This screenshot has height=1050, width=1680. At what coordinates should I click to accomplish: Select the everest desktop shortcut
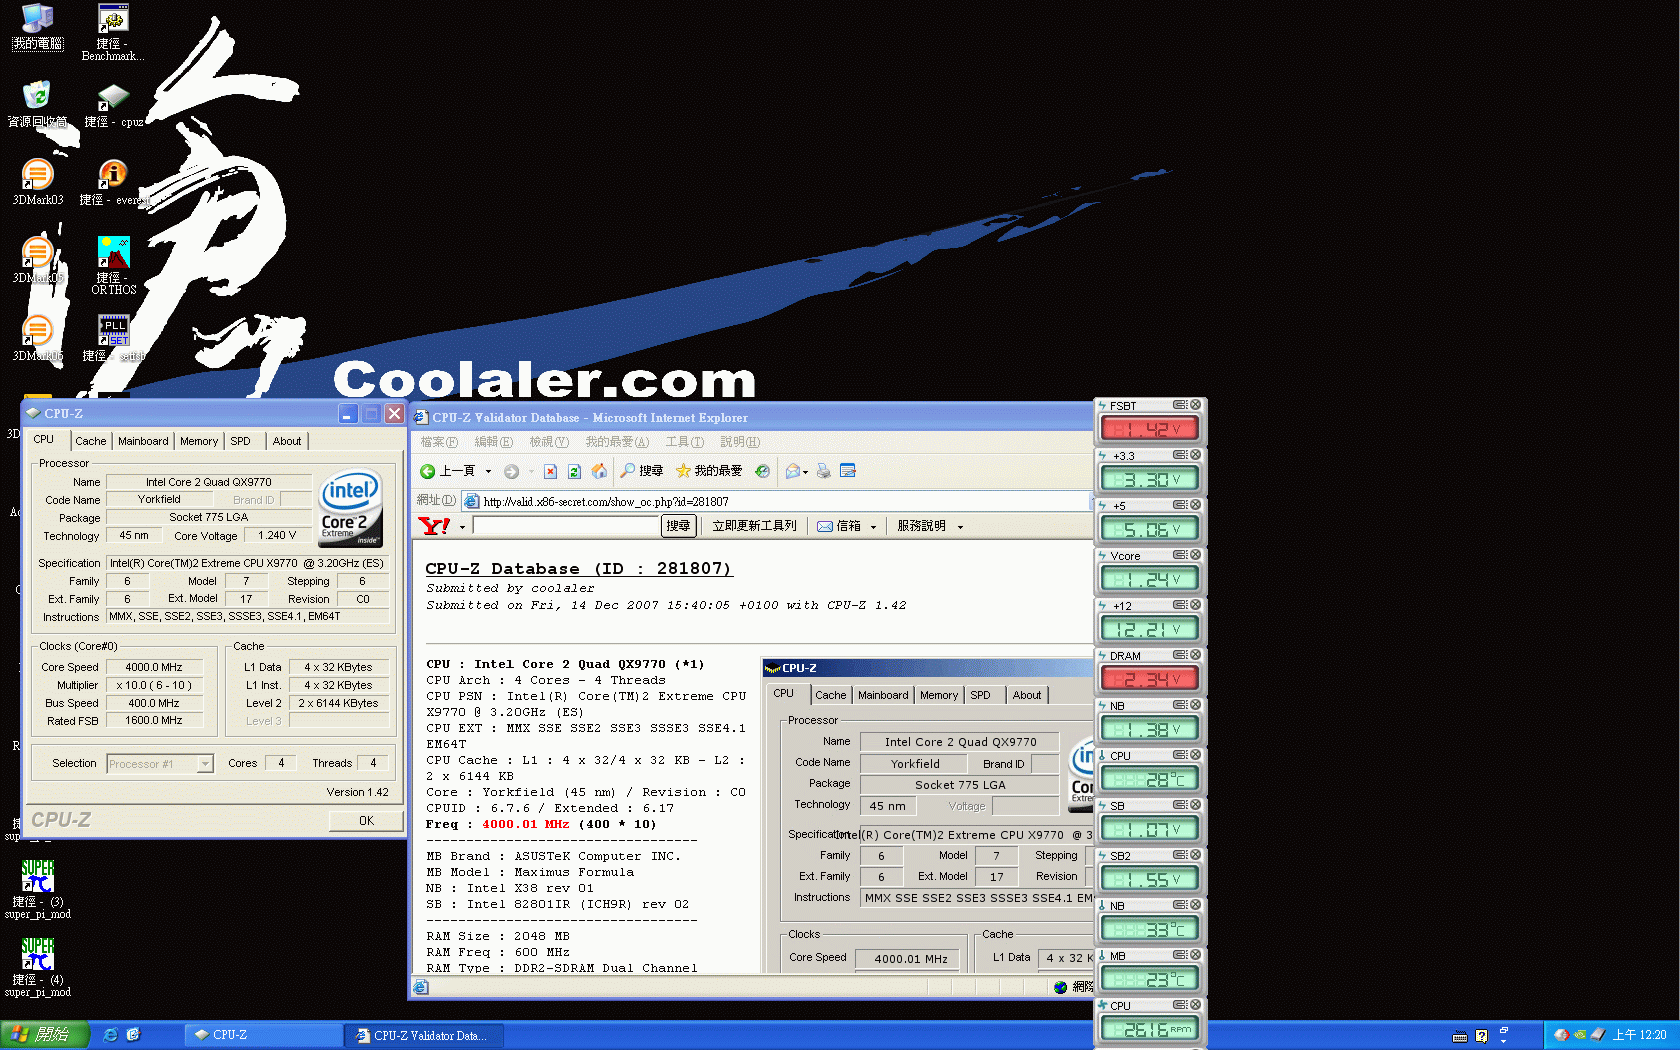pos(113,182)
